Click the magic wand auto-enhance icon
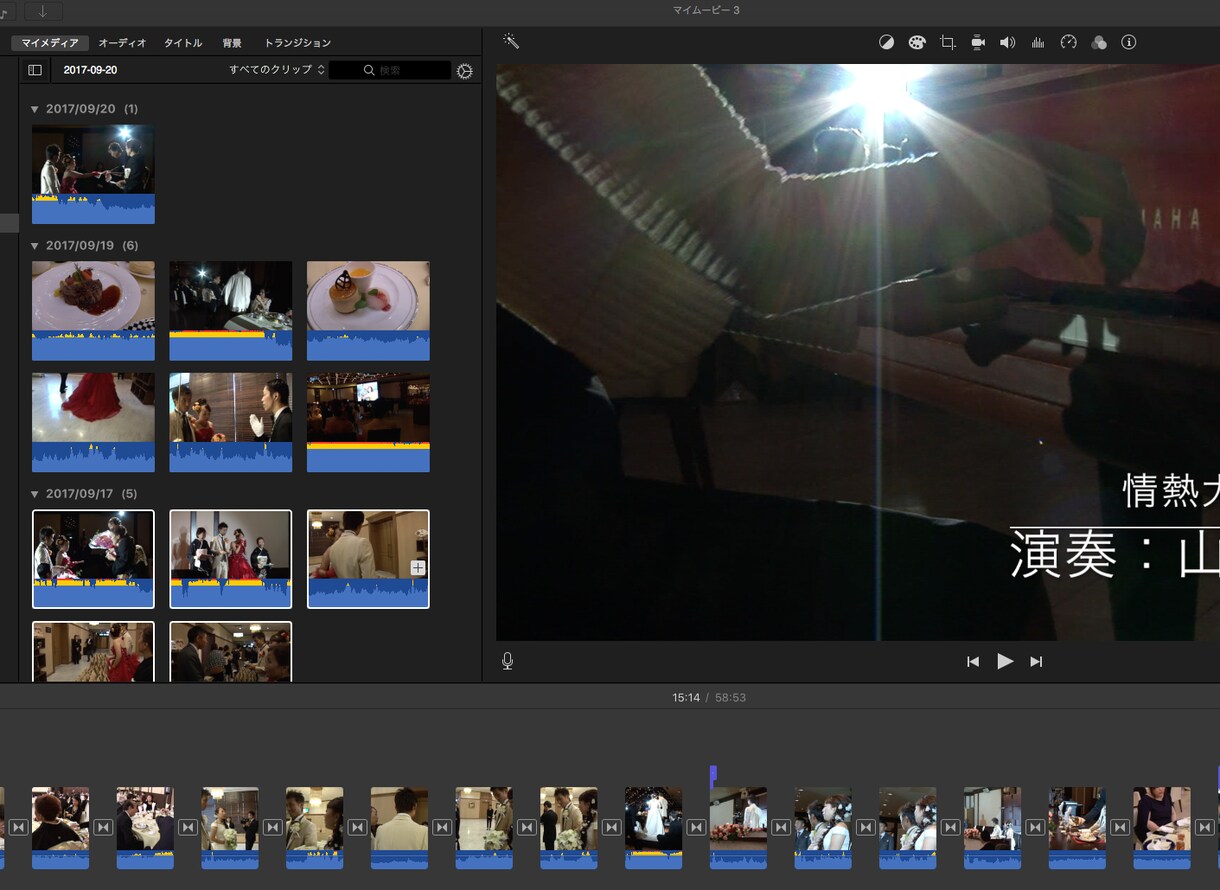 [x=511, y=42]
